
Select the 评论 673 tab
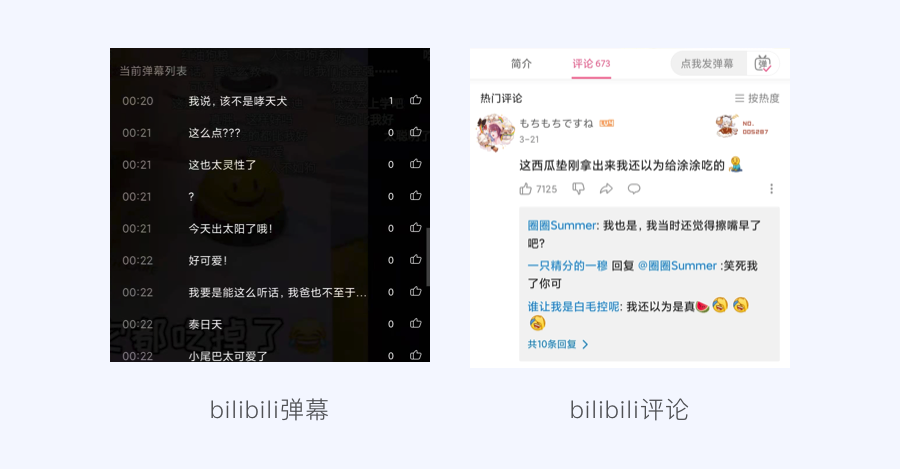[591, 64]
